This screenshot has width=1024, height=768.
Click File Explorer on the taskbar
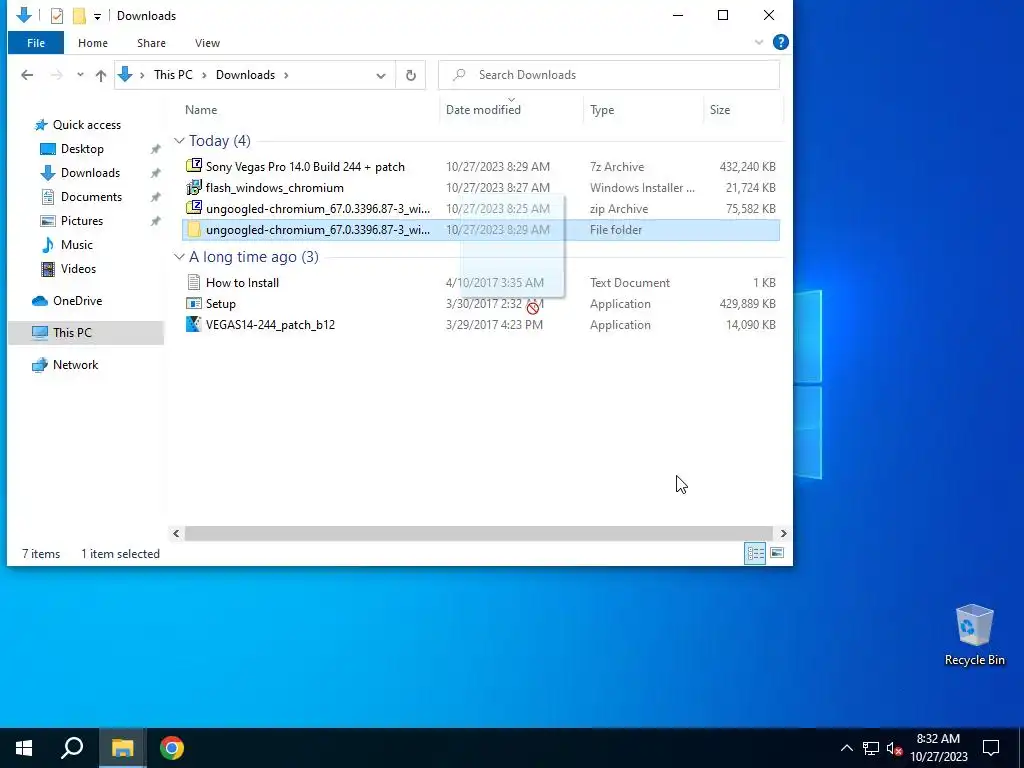tap(122, 748)
